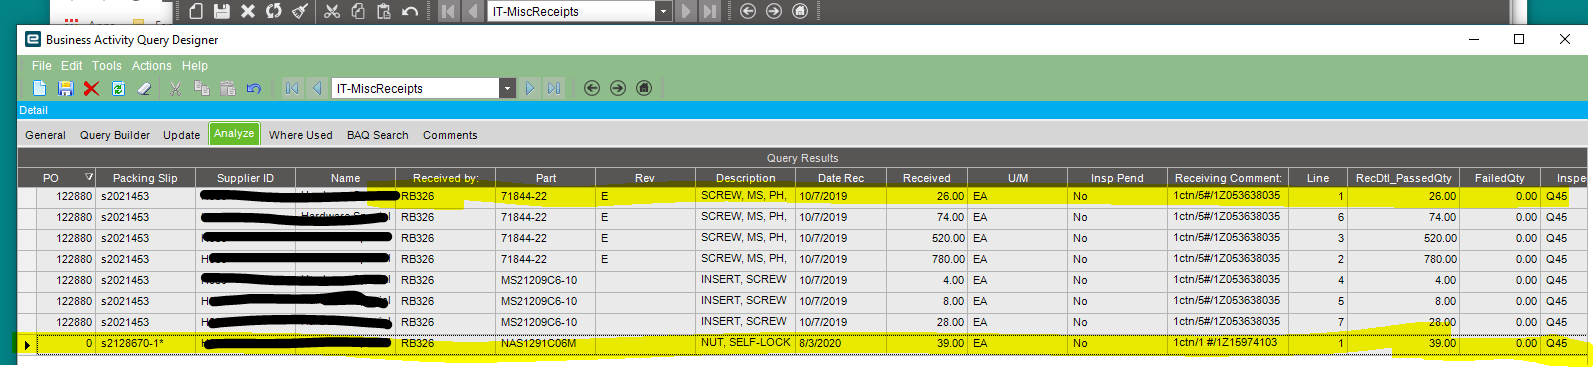Click the passed quantity cell 39.00
The image size is (1593, 367).
point(1404,343)
